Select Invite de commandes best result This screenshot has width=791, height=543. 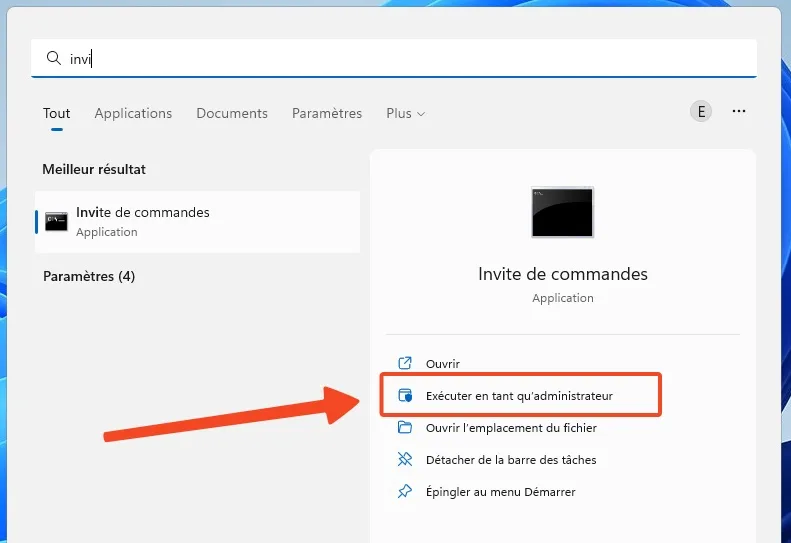197,222
